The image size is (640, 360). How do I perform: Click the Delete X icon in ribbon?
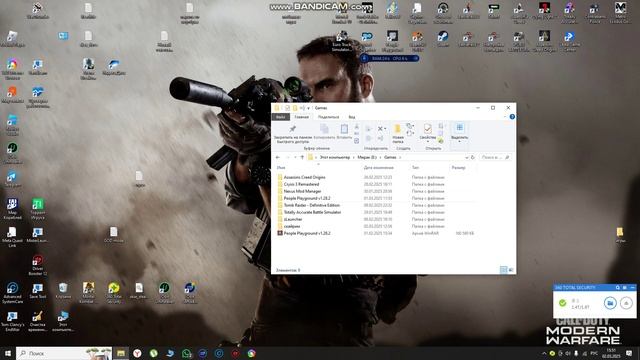click(380, 129)
